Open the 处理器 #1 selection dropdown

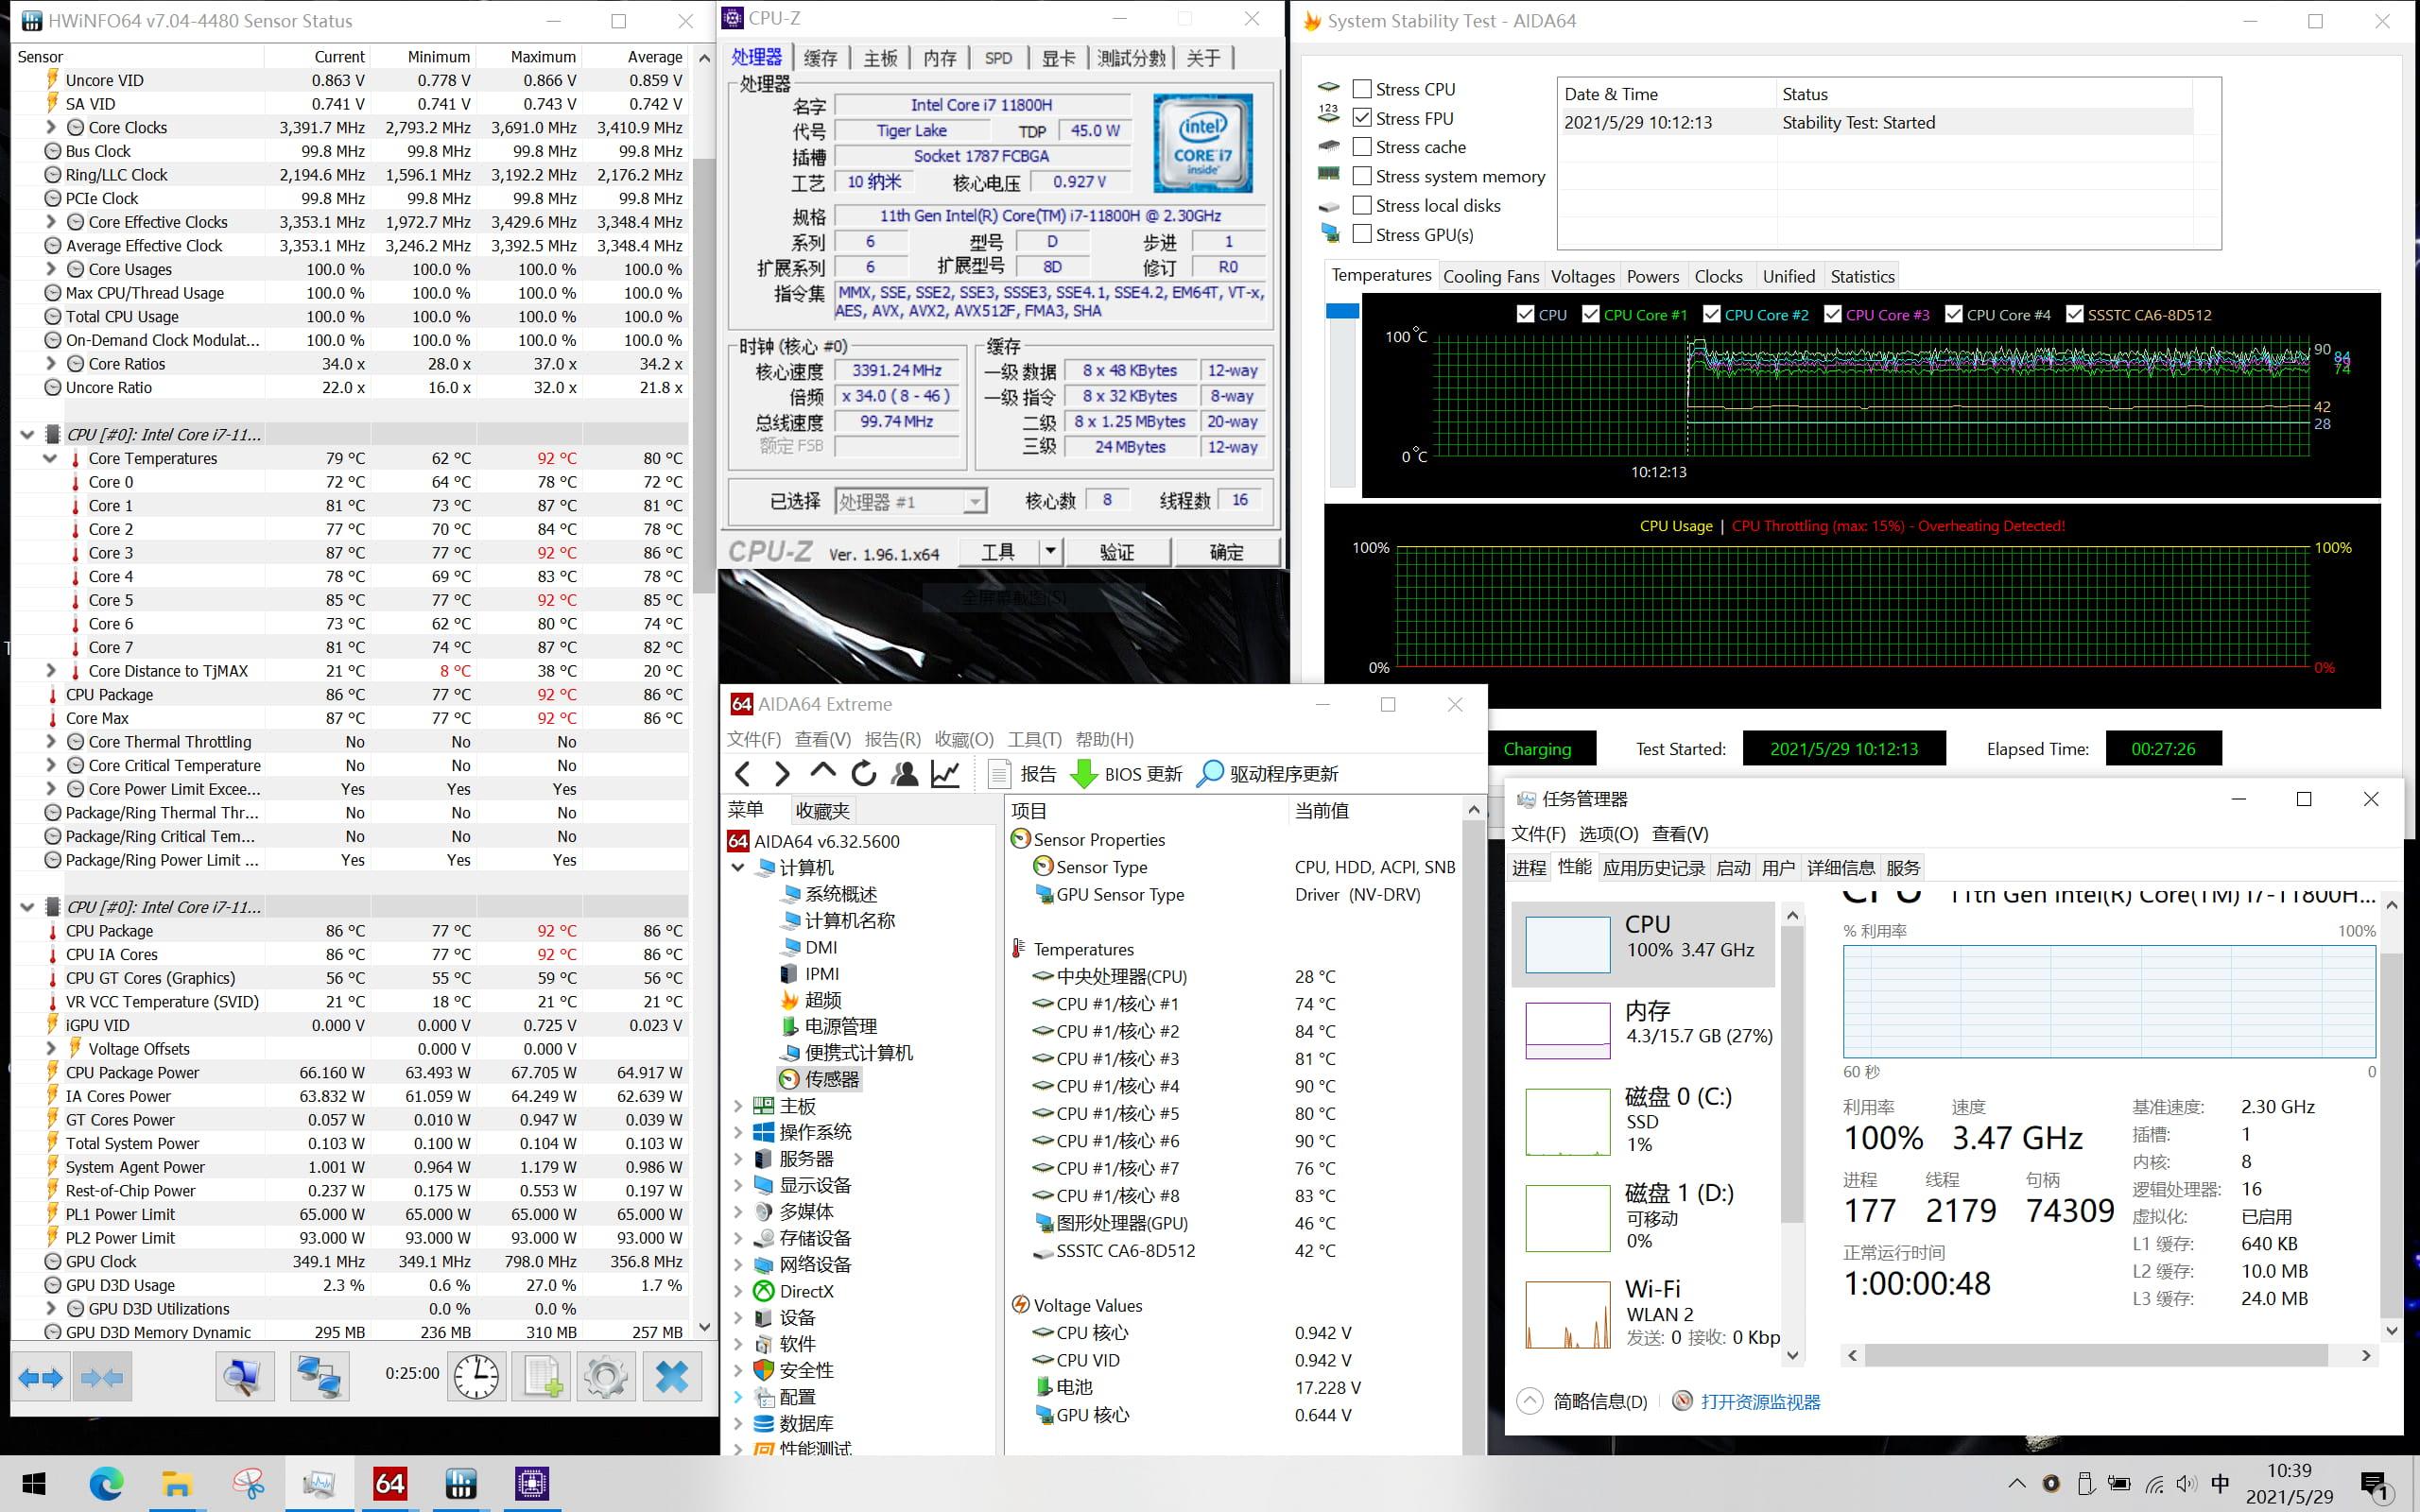tap(911, 501)
